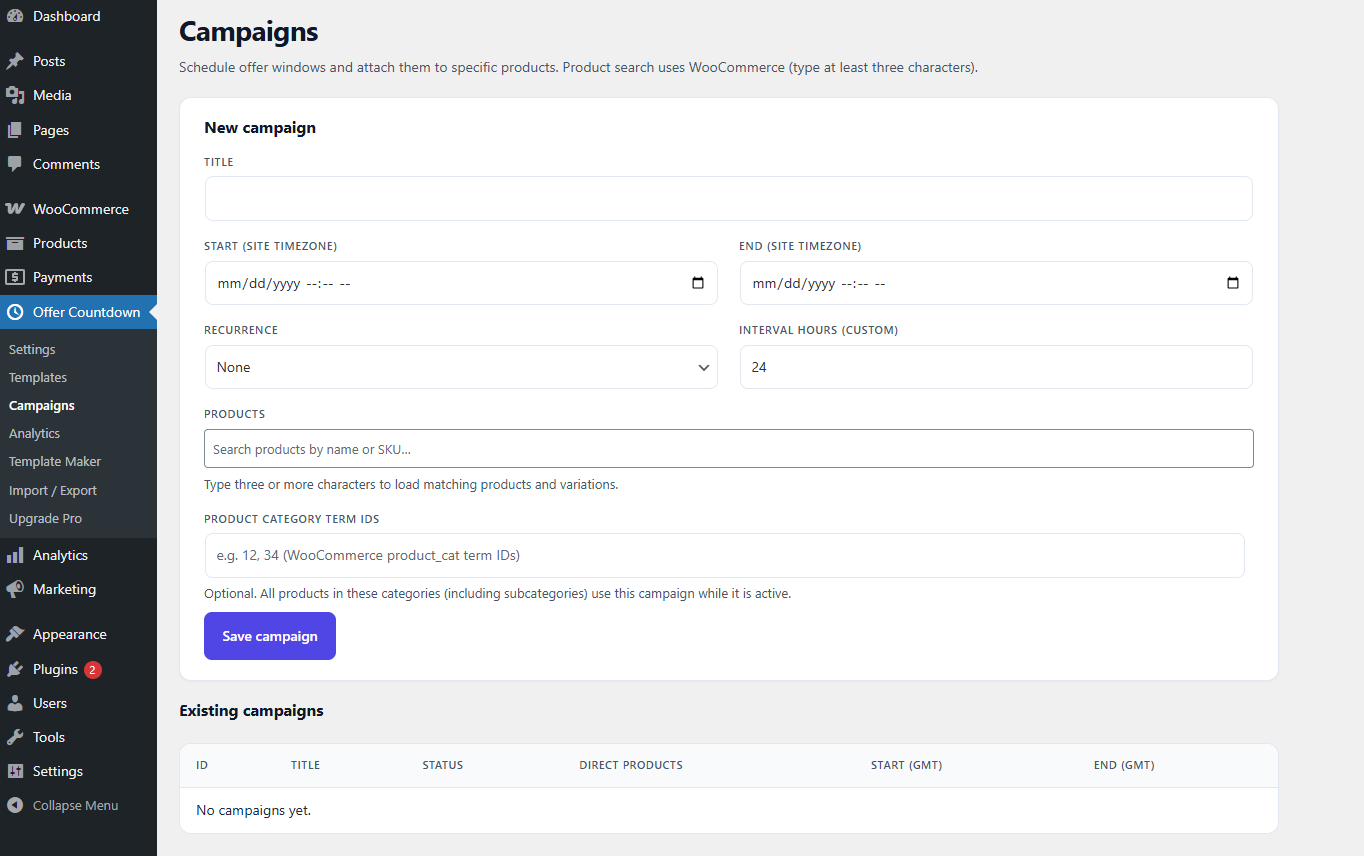Click the Comments speech bubble icon

[15, 164]
